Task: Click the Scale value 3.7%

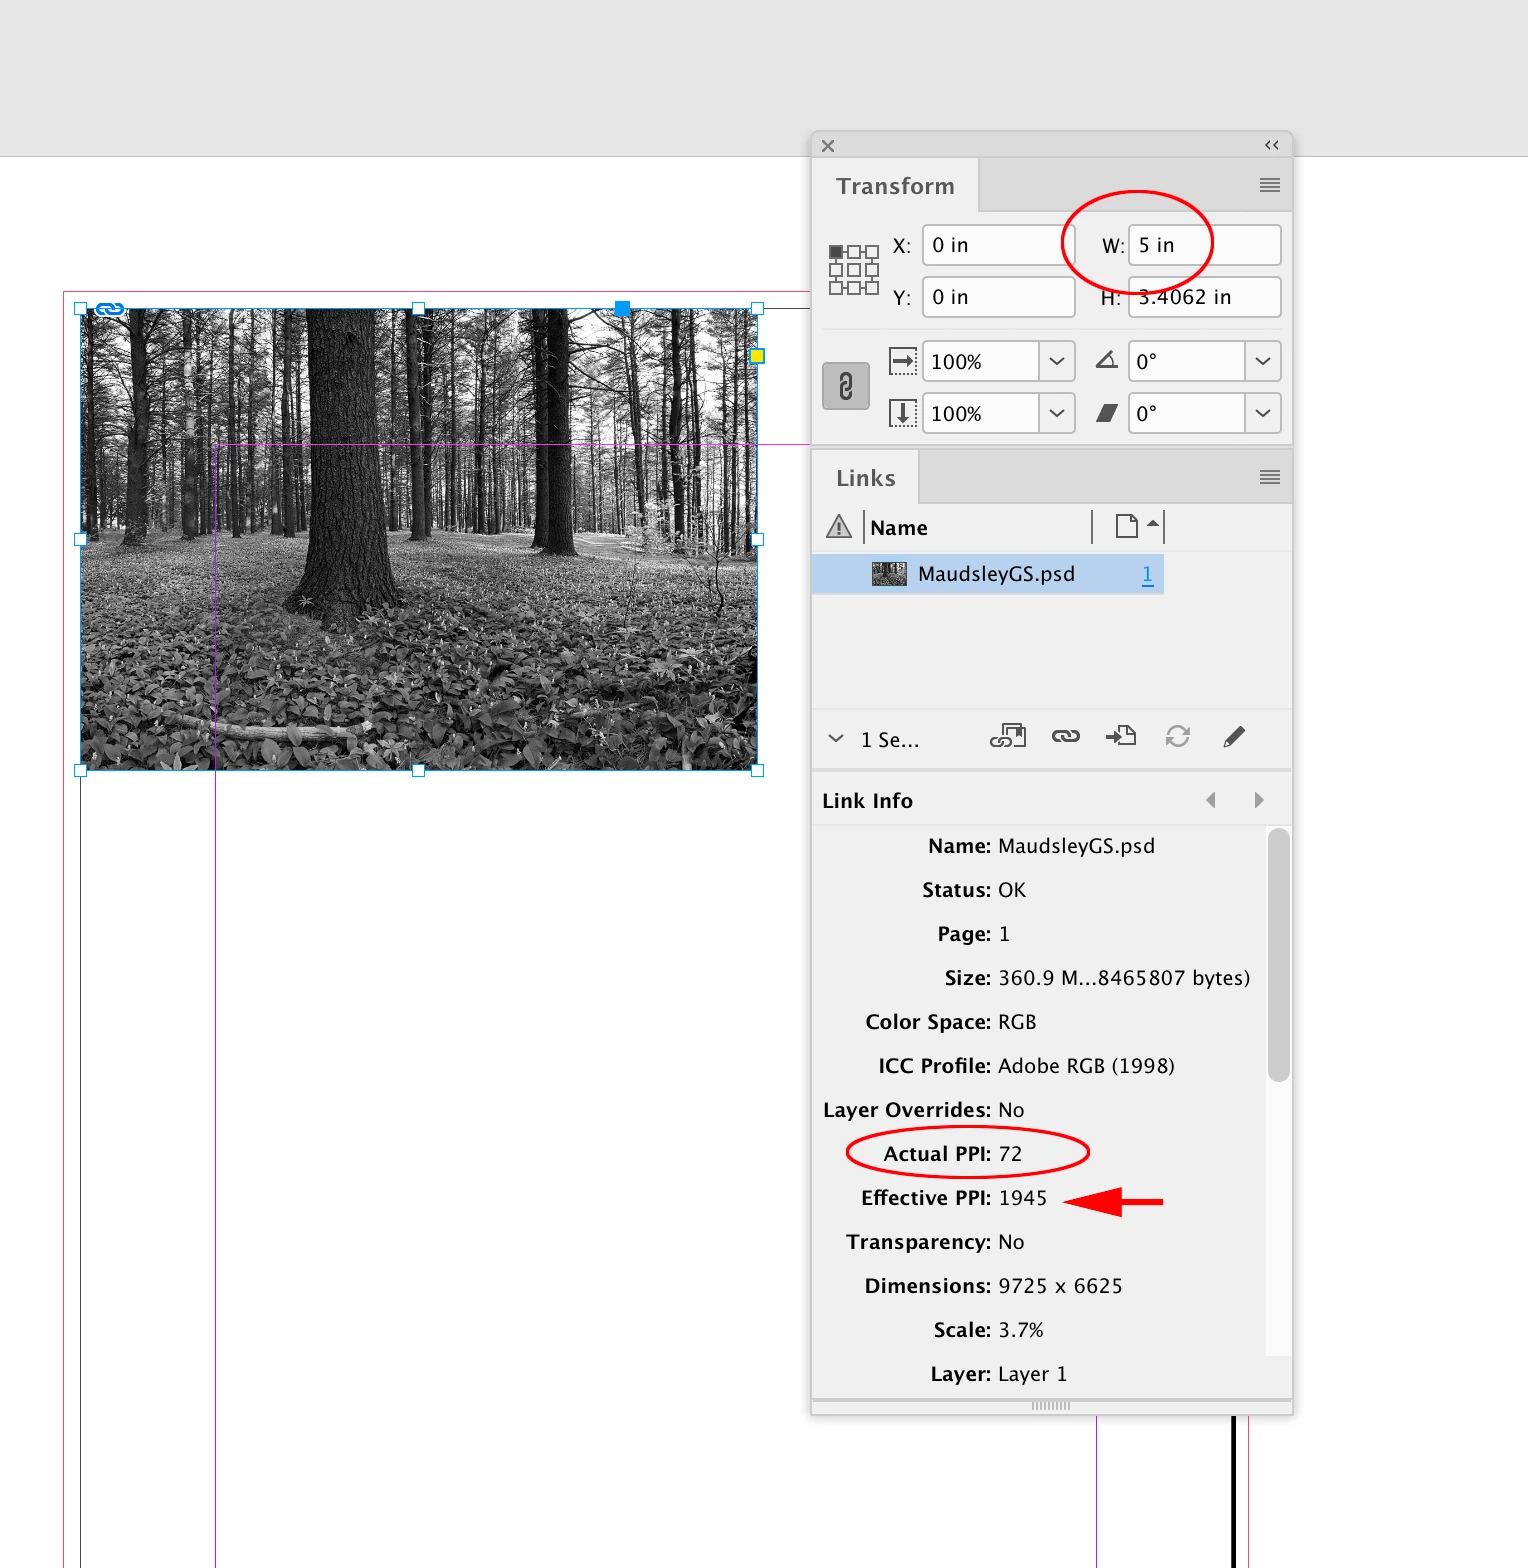Action: 1020,1330
